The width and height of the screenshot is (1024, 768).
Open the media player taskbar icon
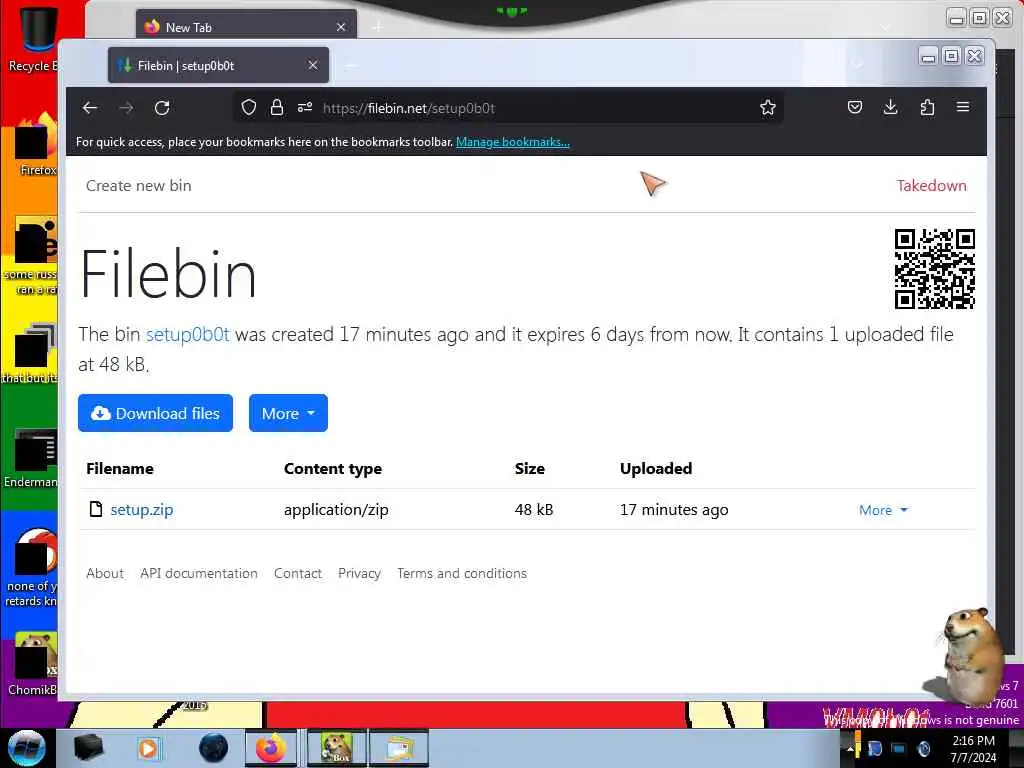148,748
